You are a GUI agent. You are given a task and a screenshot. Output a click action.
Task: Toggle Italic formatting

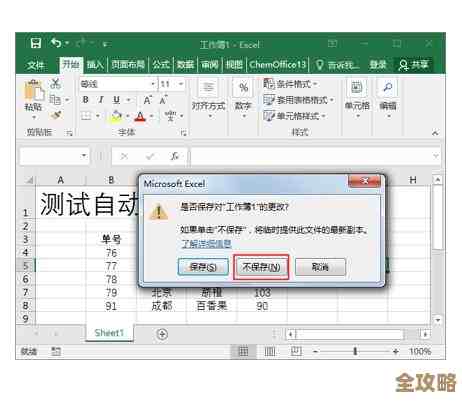coord(101,100)
